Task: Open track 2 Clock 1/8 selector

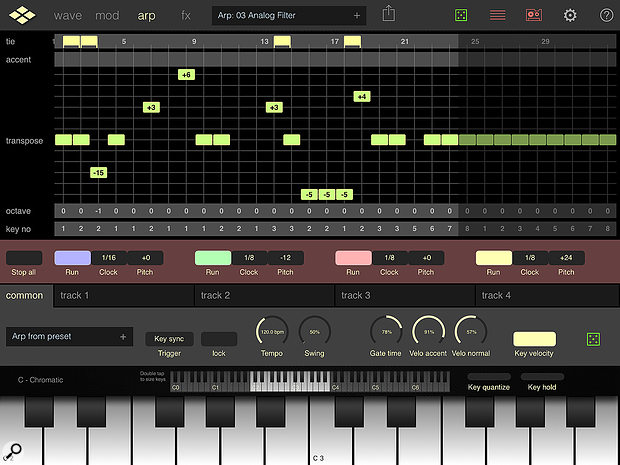Action: (x=249, y=258)
